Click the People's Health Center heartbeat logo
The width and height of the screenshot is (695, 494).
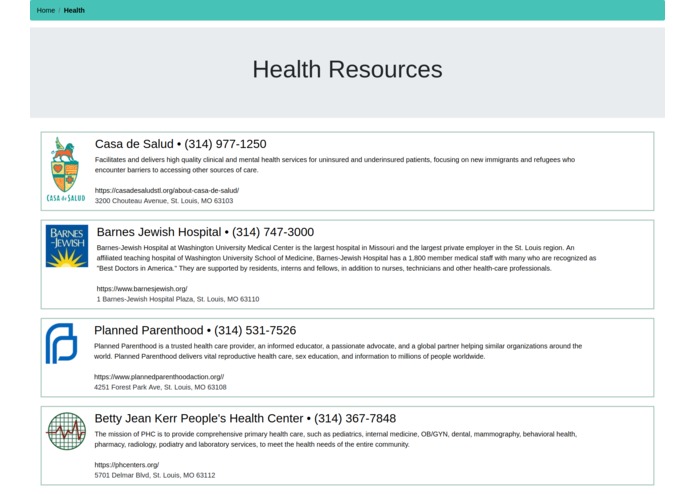66,431
